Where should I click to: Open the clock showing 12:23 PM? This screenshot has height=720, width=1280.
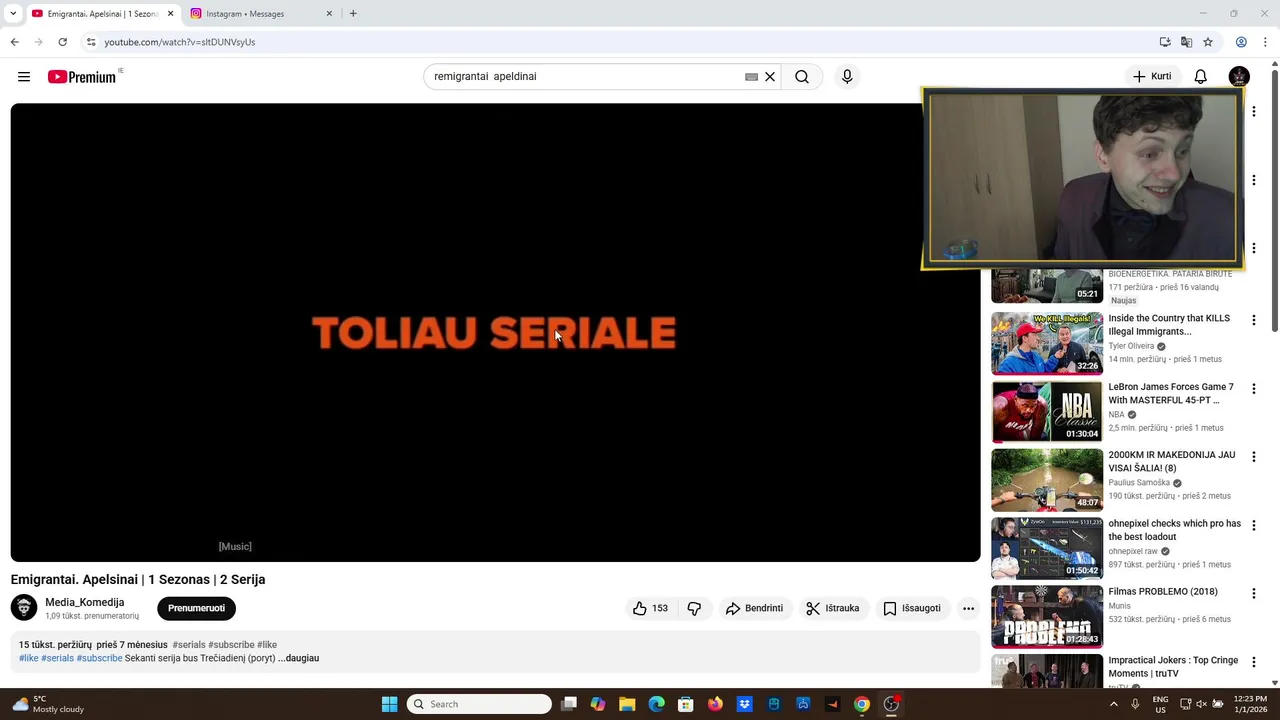tap(1250, 704)
